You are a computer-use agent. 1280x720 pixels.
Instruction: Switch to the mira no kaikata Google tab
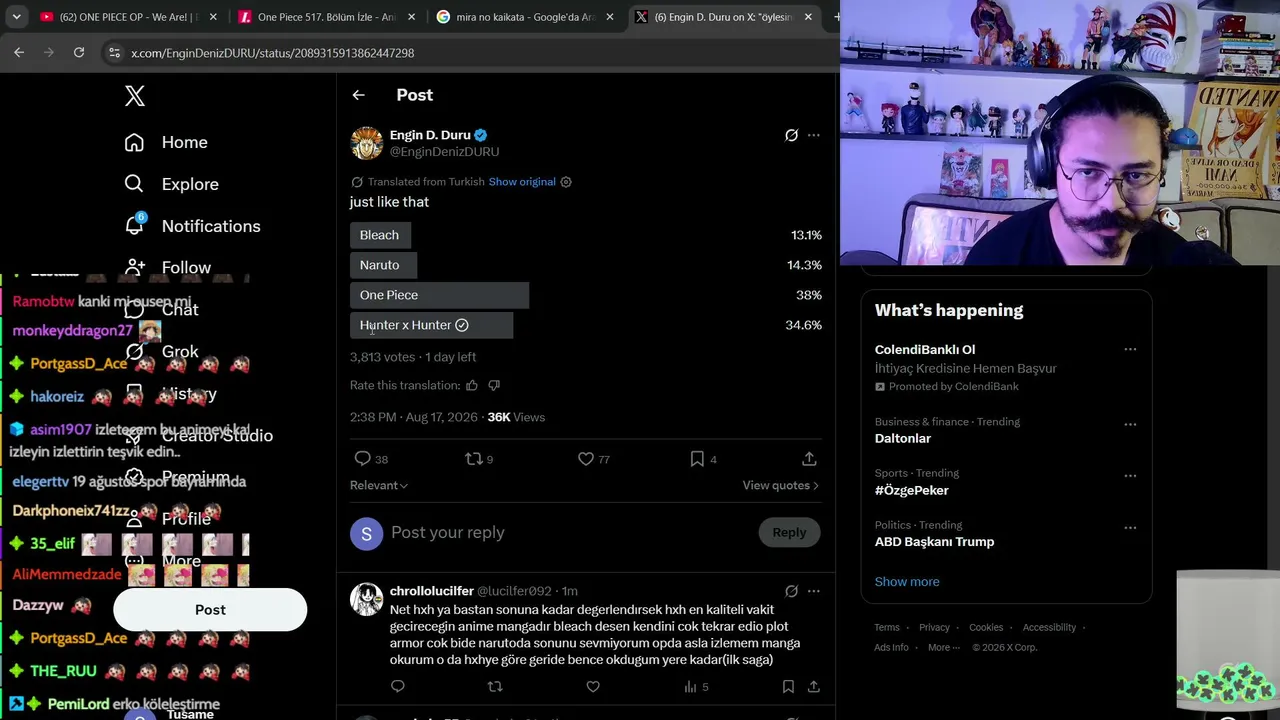click(524, 17)
